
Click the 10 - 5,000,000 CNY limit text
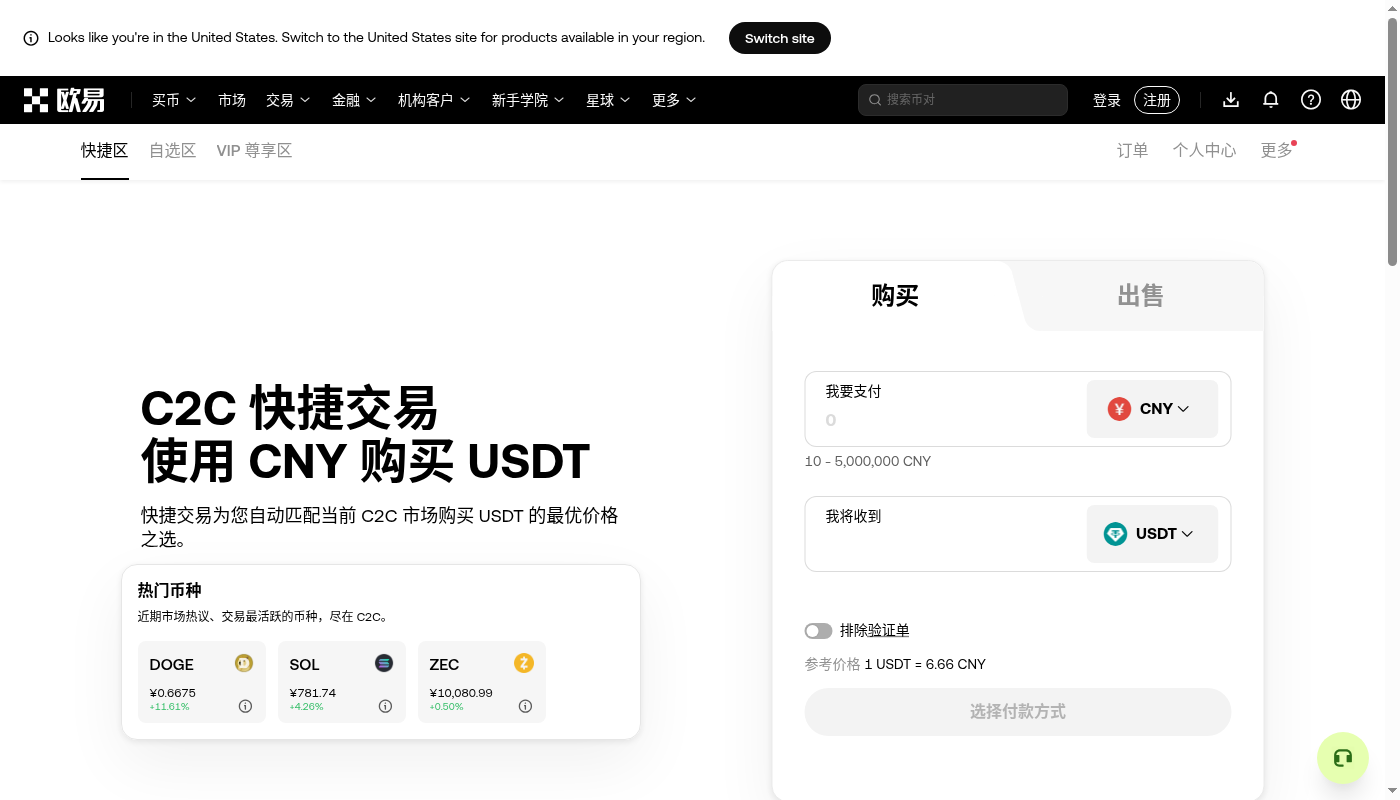click(x=868, y=461)
